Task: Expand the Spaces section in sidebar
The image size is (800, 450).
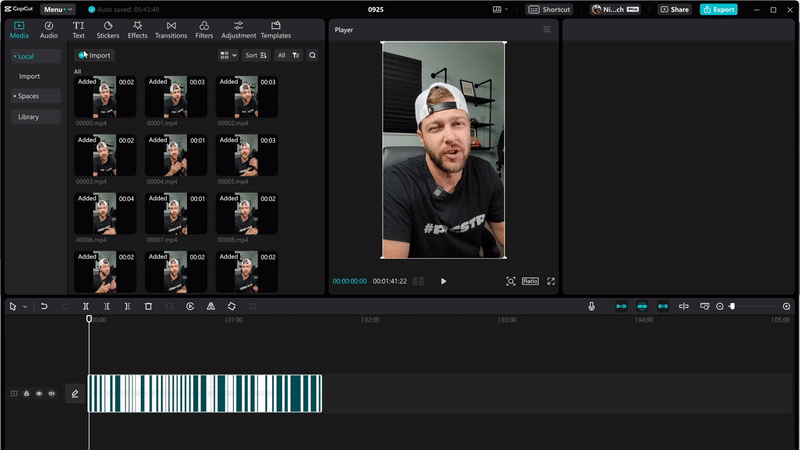Action: point(28,96)
